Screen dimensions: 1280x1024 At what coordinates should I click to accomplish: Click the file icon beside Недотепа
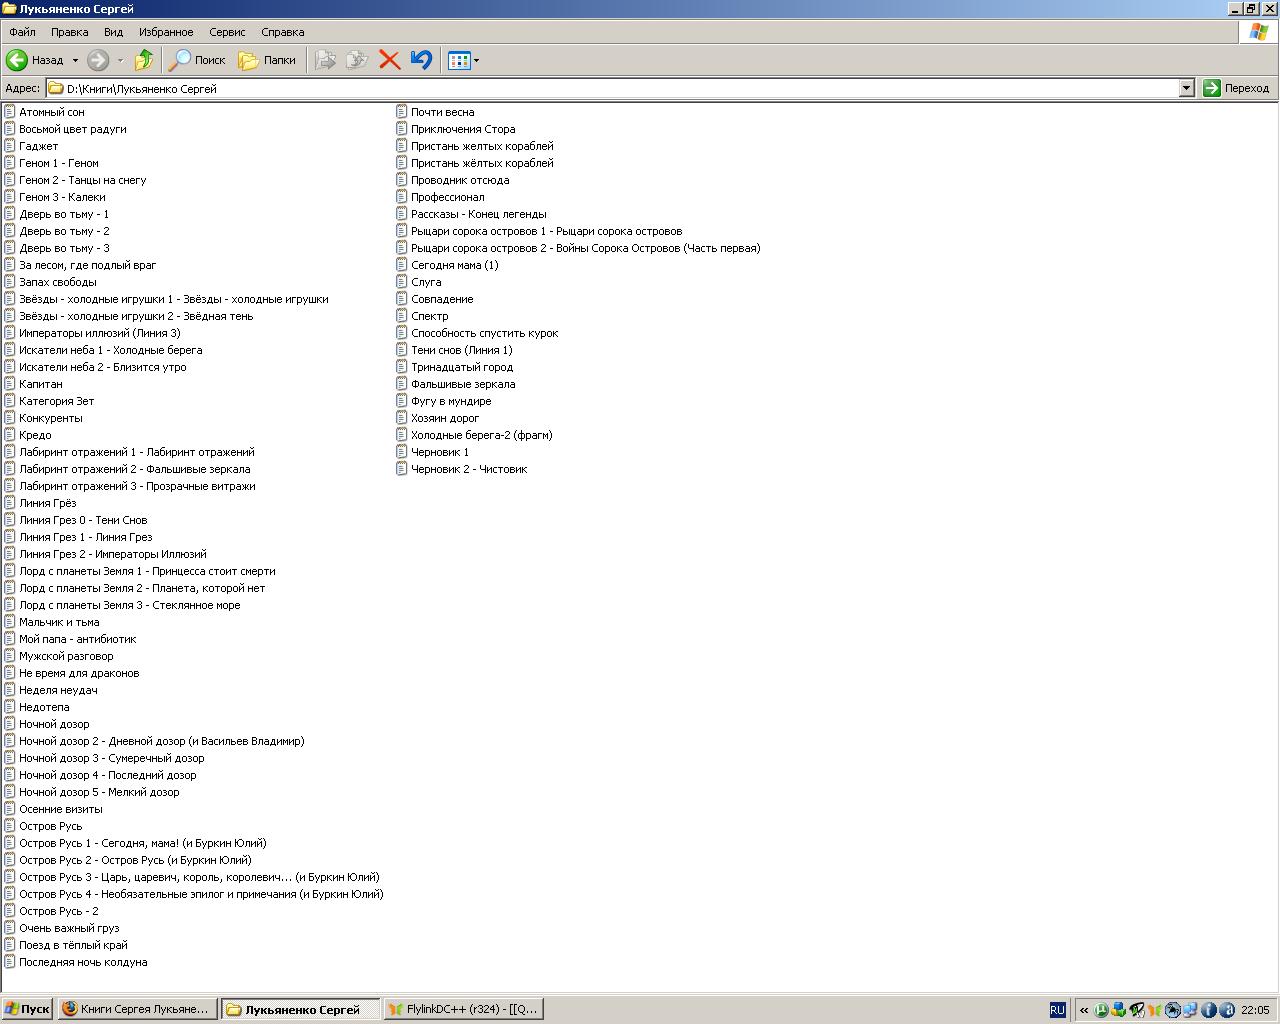click(10, 707)
